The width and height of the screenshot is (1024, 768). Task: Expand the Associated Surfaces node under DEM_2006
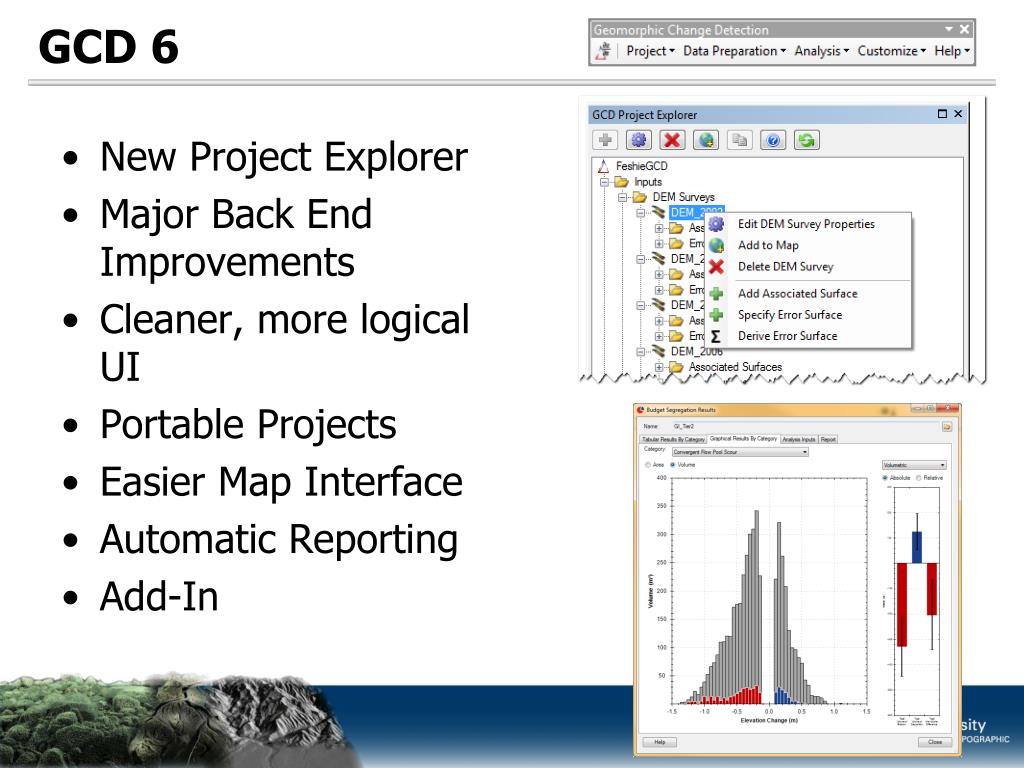[x=660, y=368]
